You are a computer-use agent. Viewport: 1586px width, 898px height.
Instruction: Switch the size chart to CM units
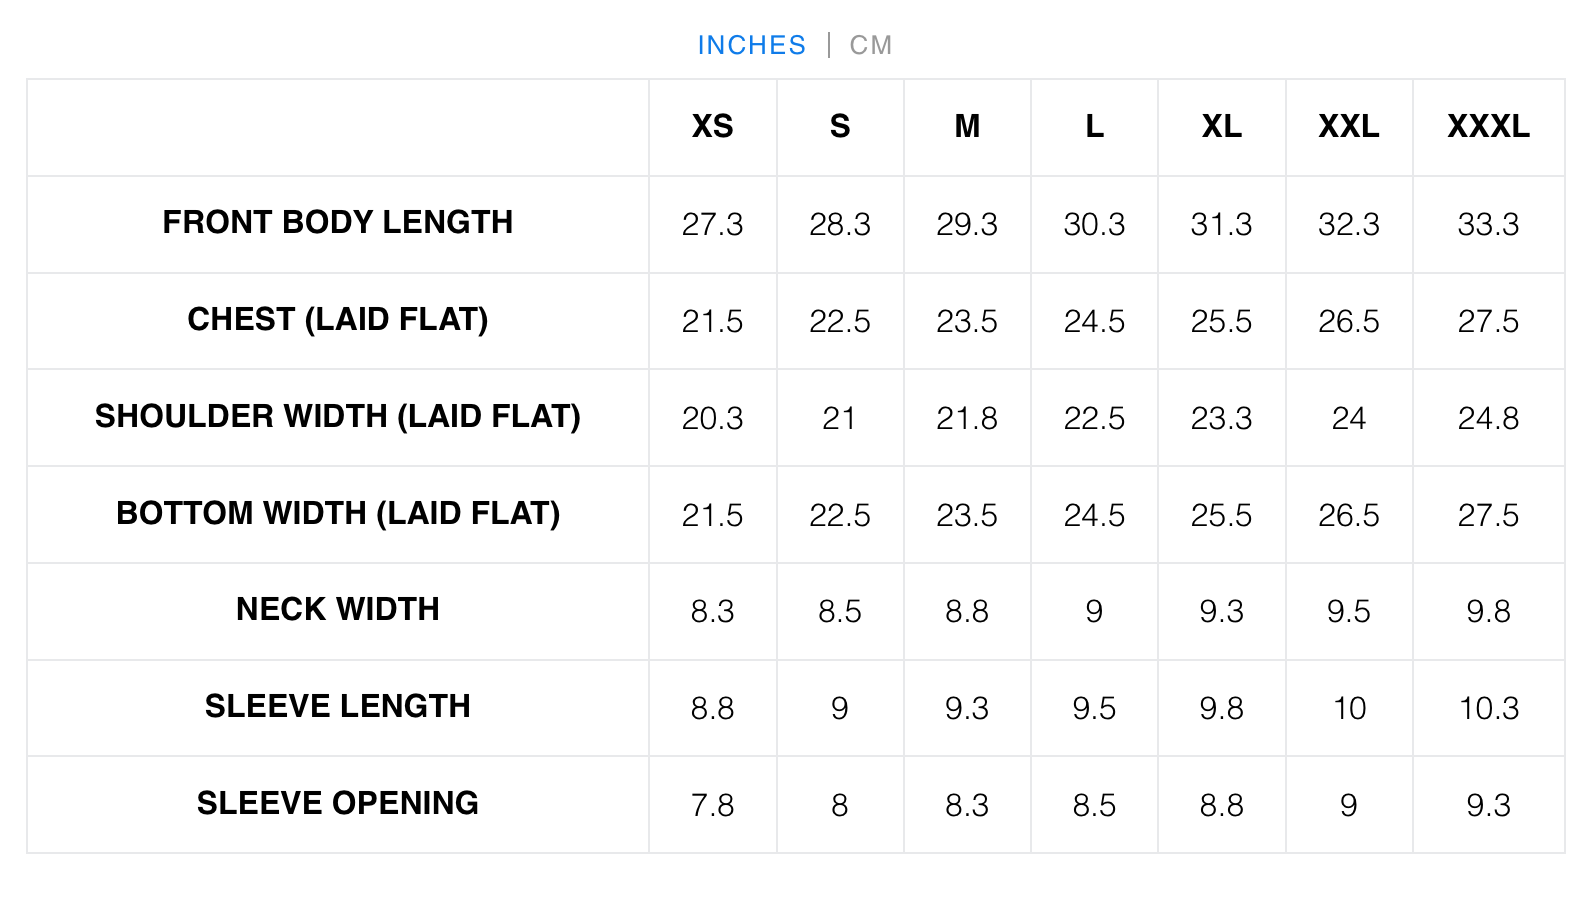coord(870,45)
